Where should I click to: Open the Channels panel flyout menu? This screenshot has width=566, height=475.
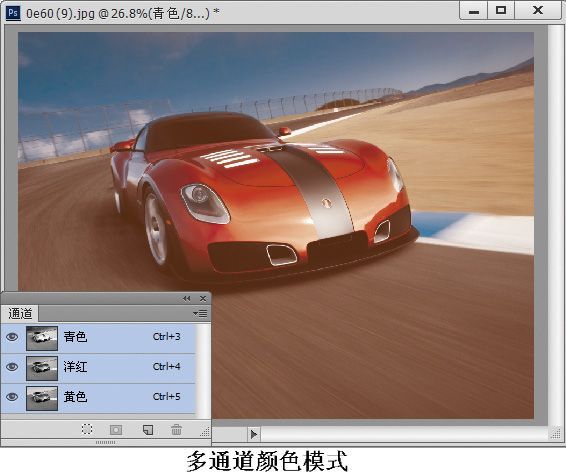[200, 313]
